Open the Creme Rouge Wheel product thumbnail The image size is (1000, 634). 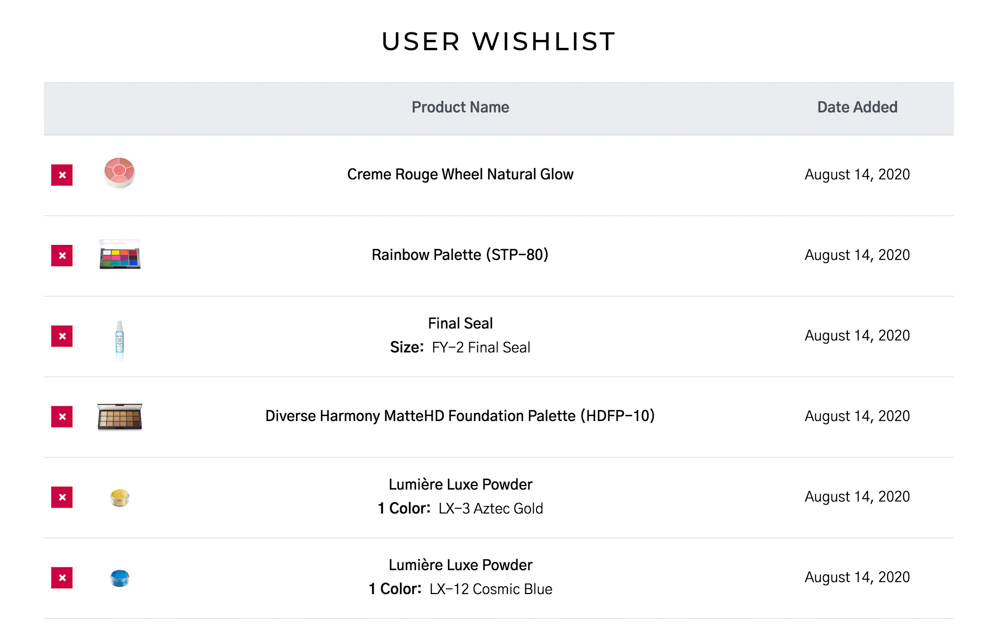click(119, 172)
